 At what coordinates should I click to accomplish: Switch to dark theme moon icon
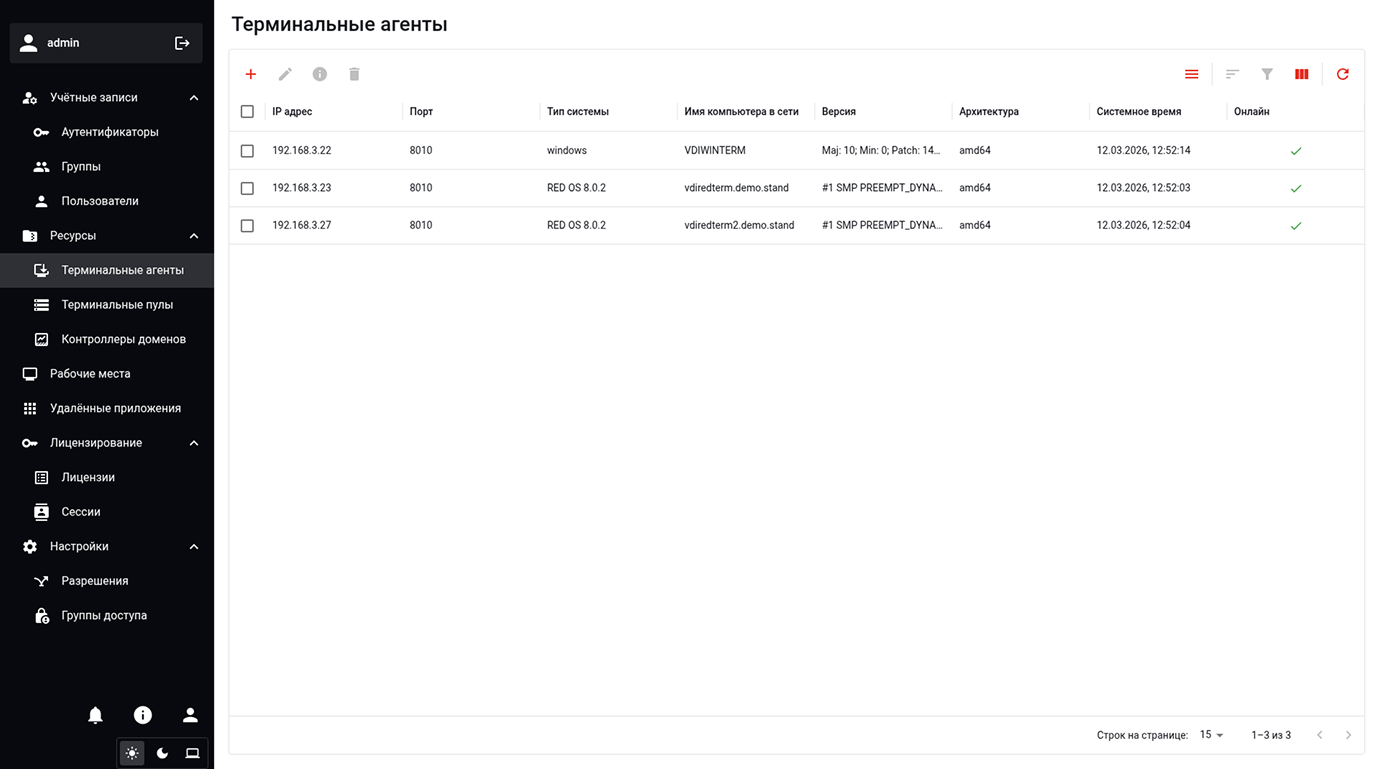[x=162, y=753]
